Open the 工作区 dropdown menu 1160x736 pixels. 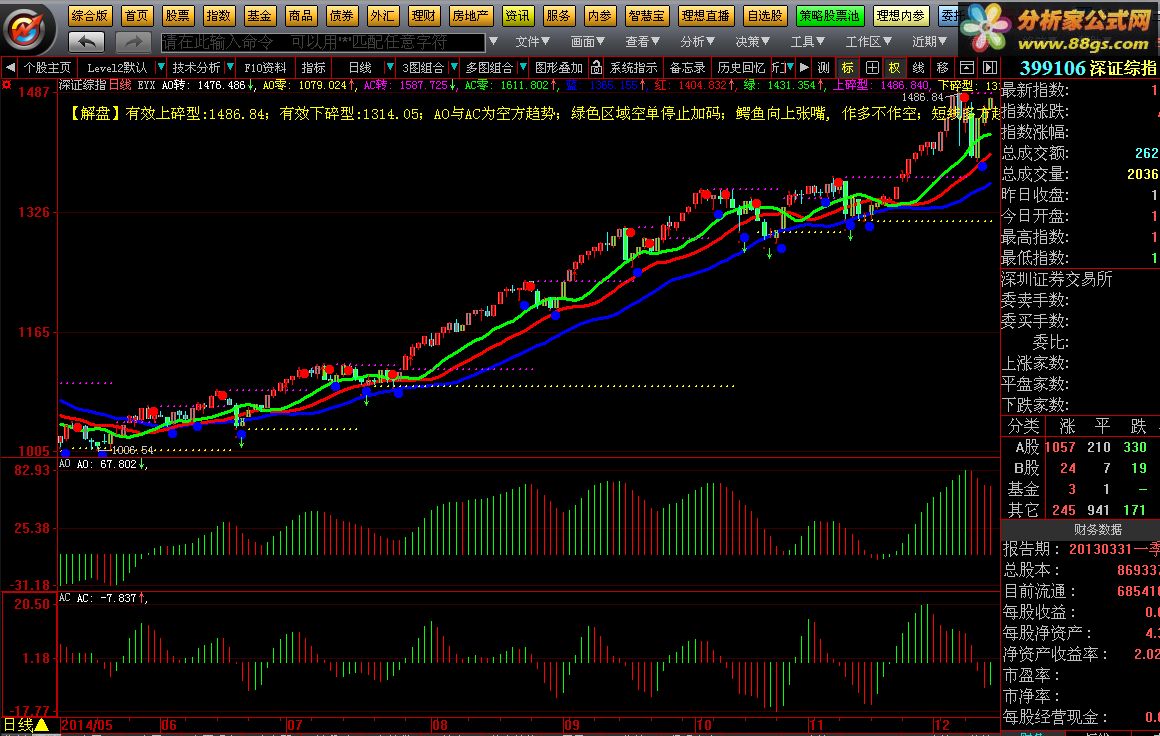pyautogui.click(x=869, y=41)
